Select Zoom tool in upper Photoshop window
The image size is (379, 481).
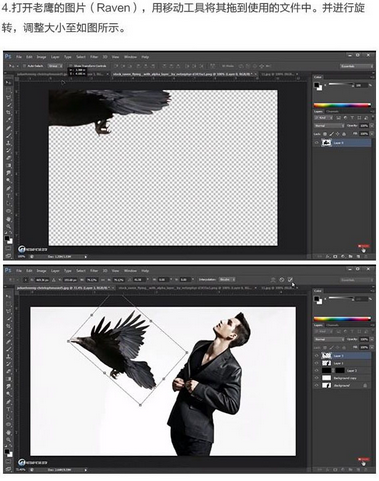tap(9, 226)
